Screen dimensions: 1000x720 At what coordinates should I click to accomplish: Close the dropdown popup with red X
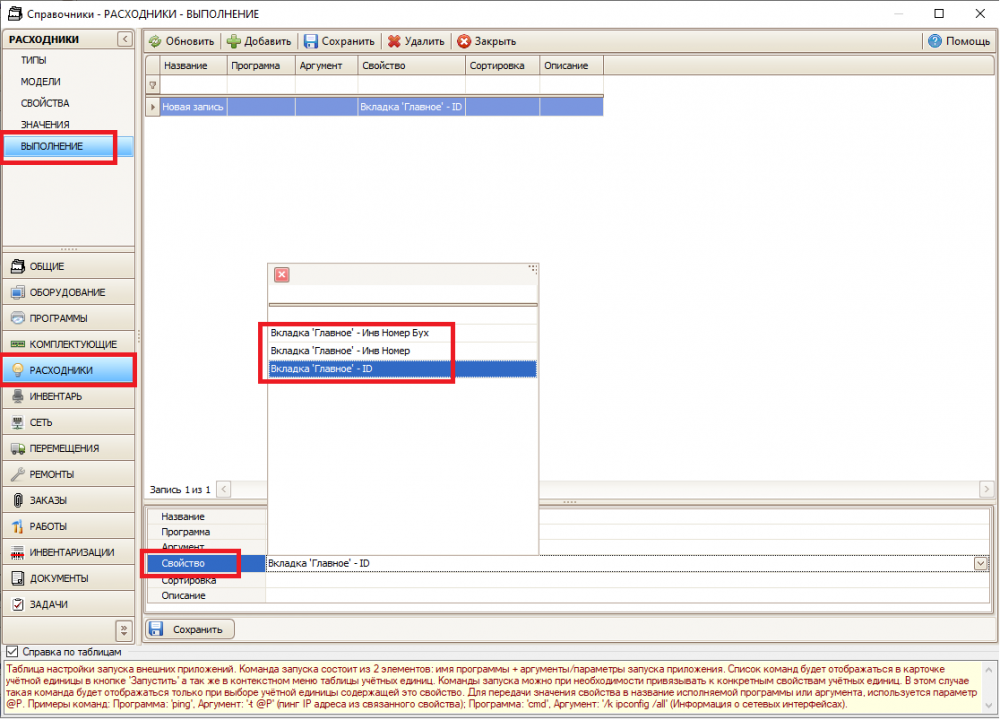pyautogui.click(x=282, y=275)
